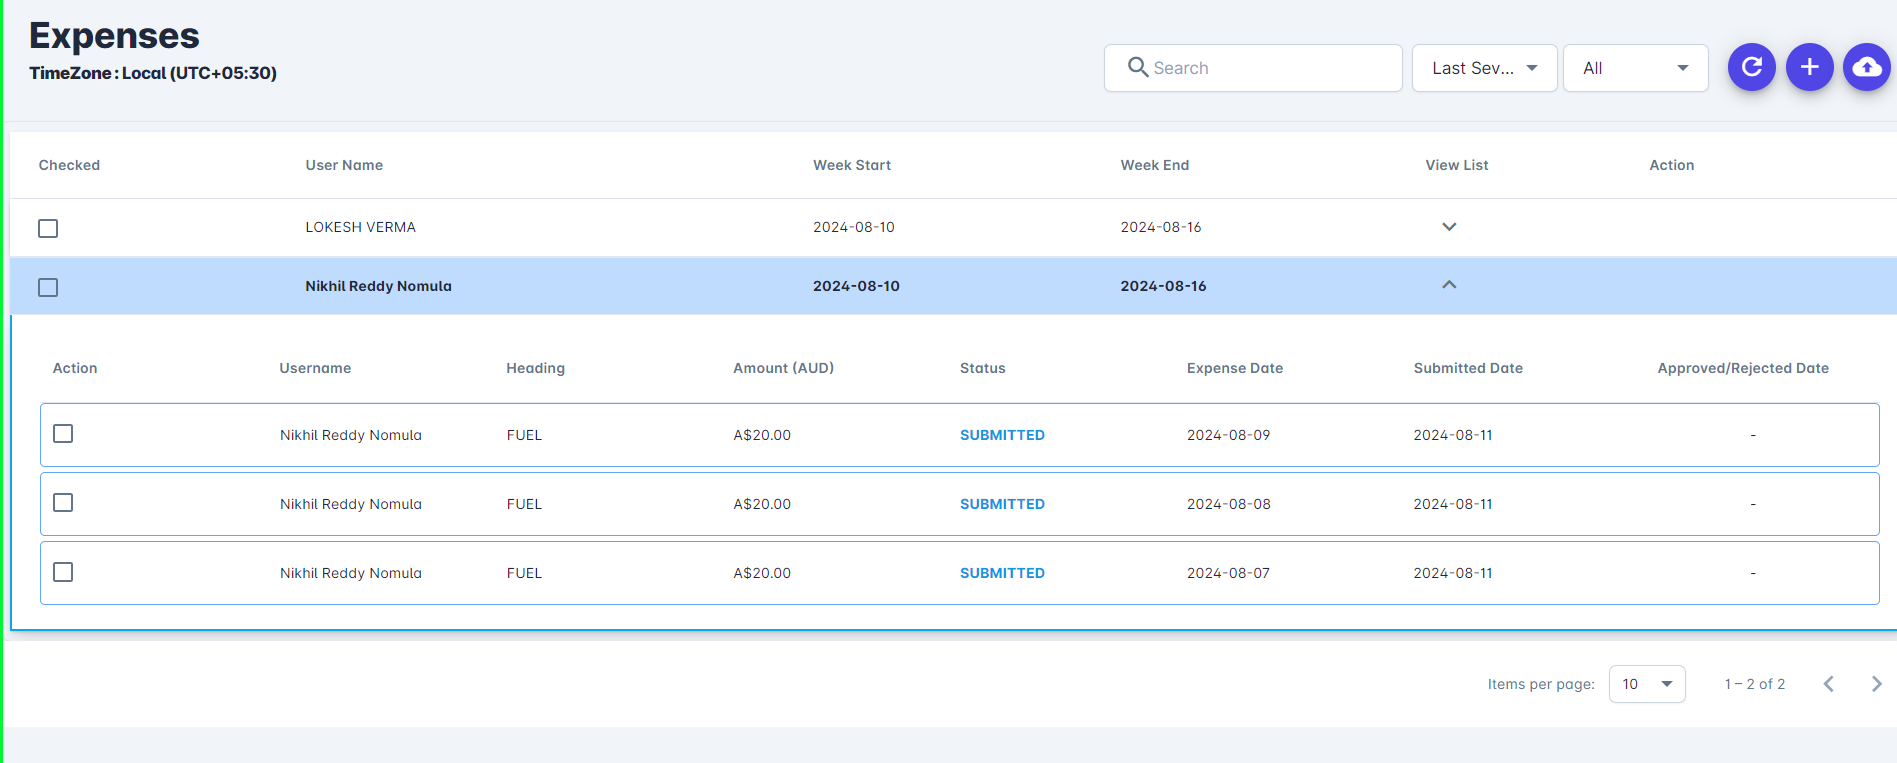Click the cloud upload button
1897x763 pixels.
[x=1866, y=67]
